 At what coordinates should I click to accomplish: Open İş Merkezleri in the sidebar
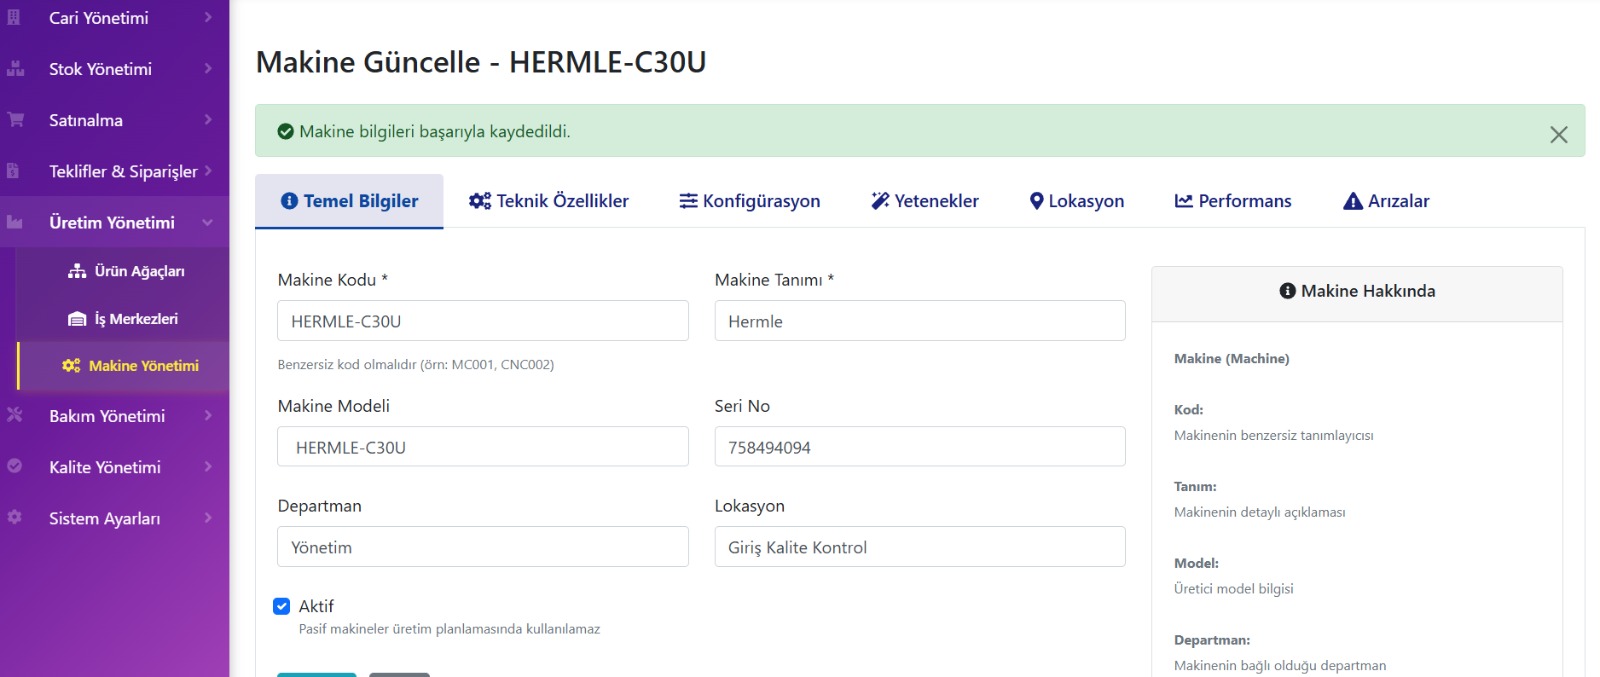tap(135, 319)
